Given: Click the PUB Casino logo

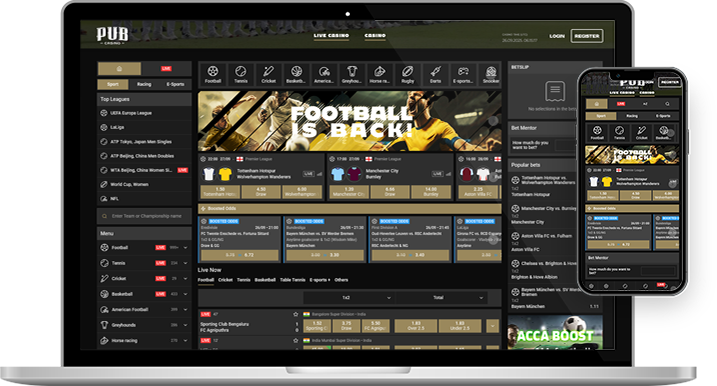Looking at the screenshot, I should coord(112,35).
